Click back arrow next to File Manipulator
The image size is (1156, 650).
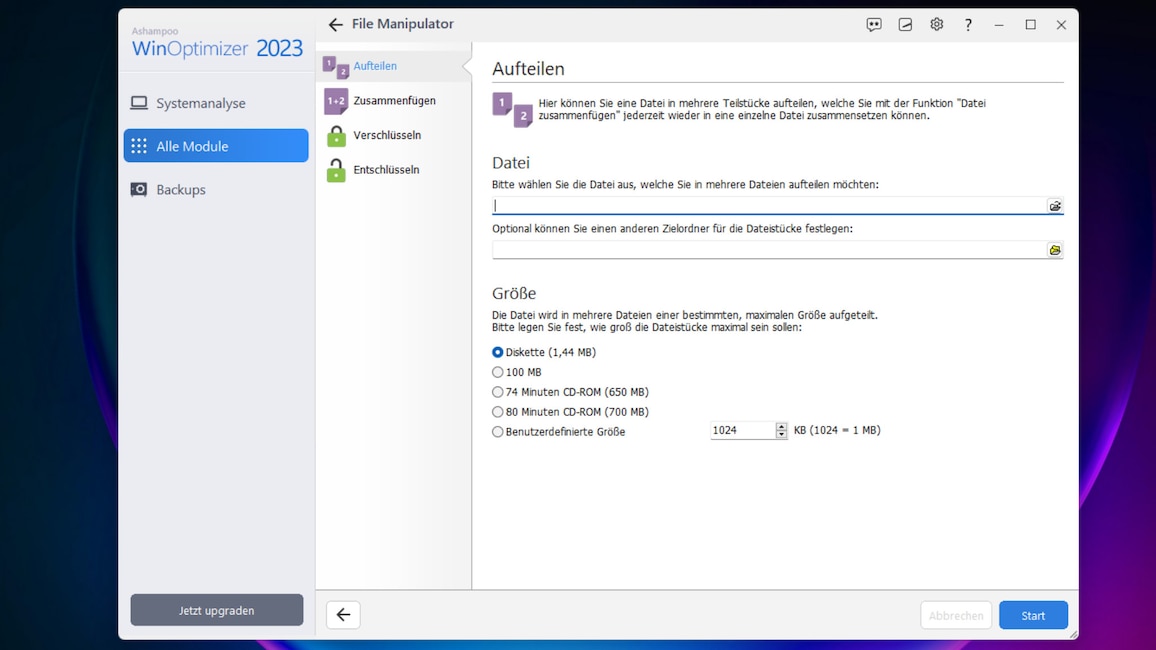(x=335, y=25)
